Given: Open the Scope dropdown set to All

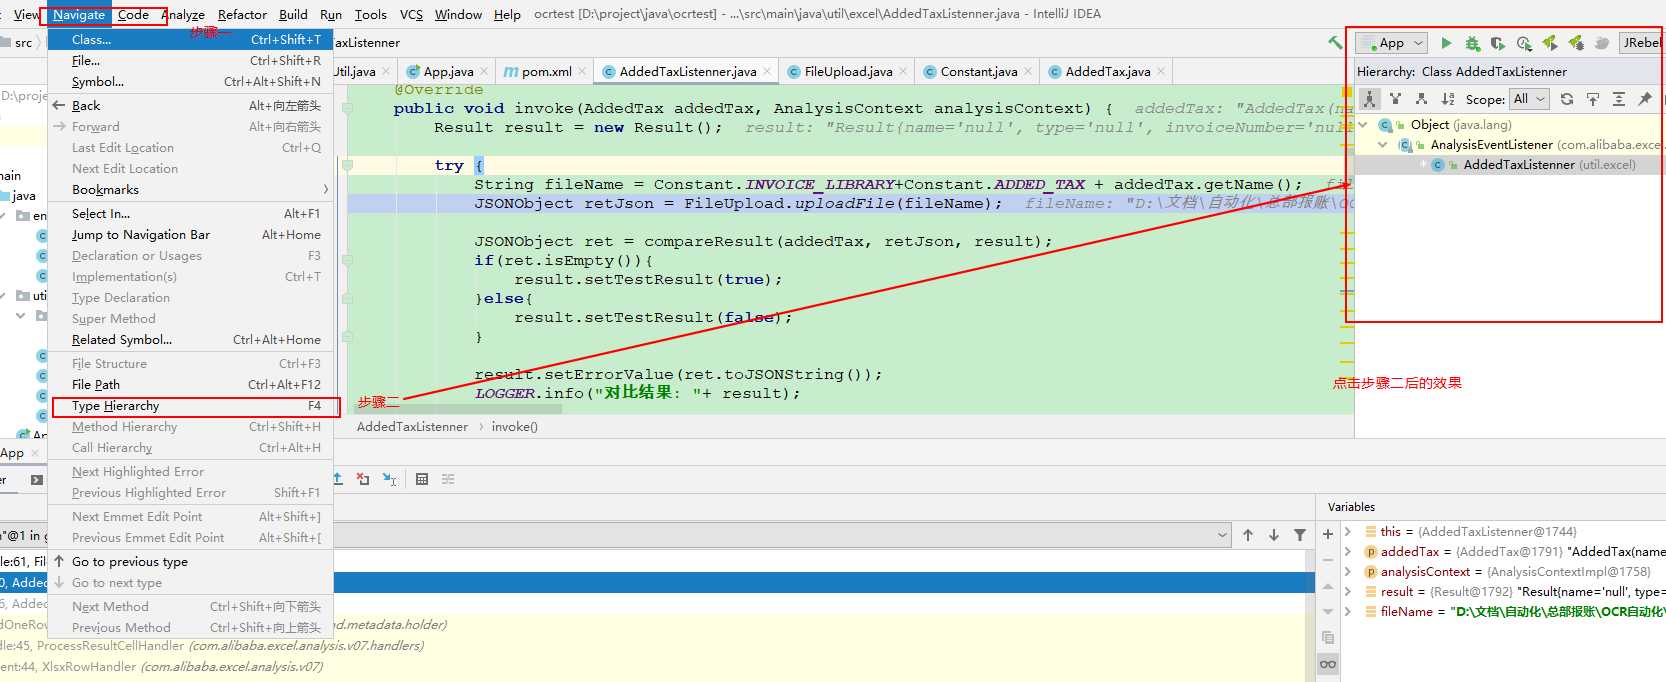Looking at the screenshot, I should click(x=1529, y=99).
